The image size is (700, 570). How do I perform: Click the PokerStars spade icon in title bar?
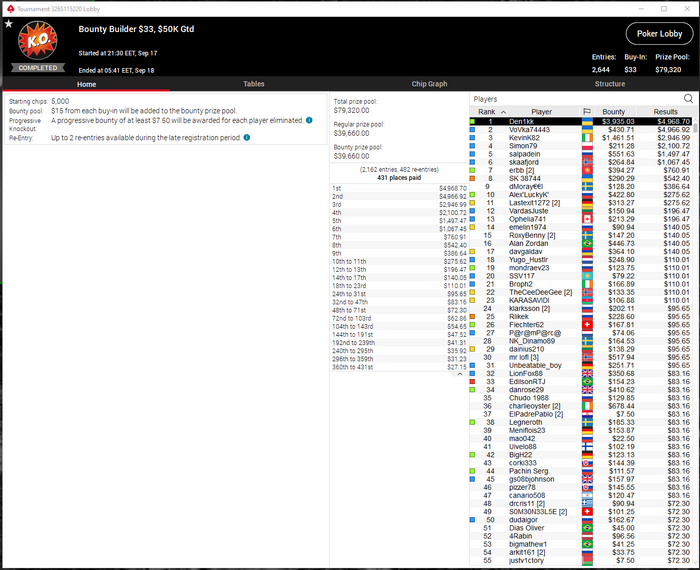[10, 9]
